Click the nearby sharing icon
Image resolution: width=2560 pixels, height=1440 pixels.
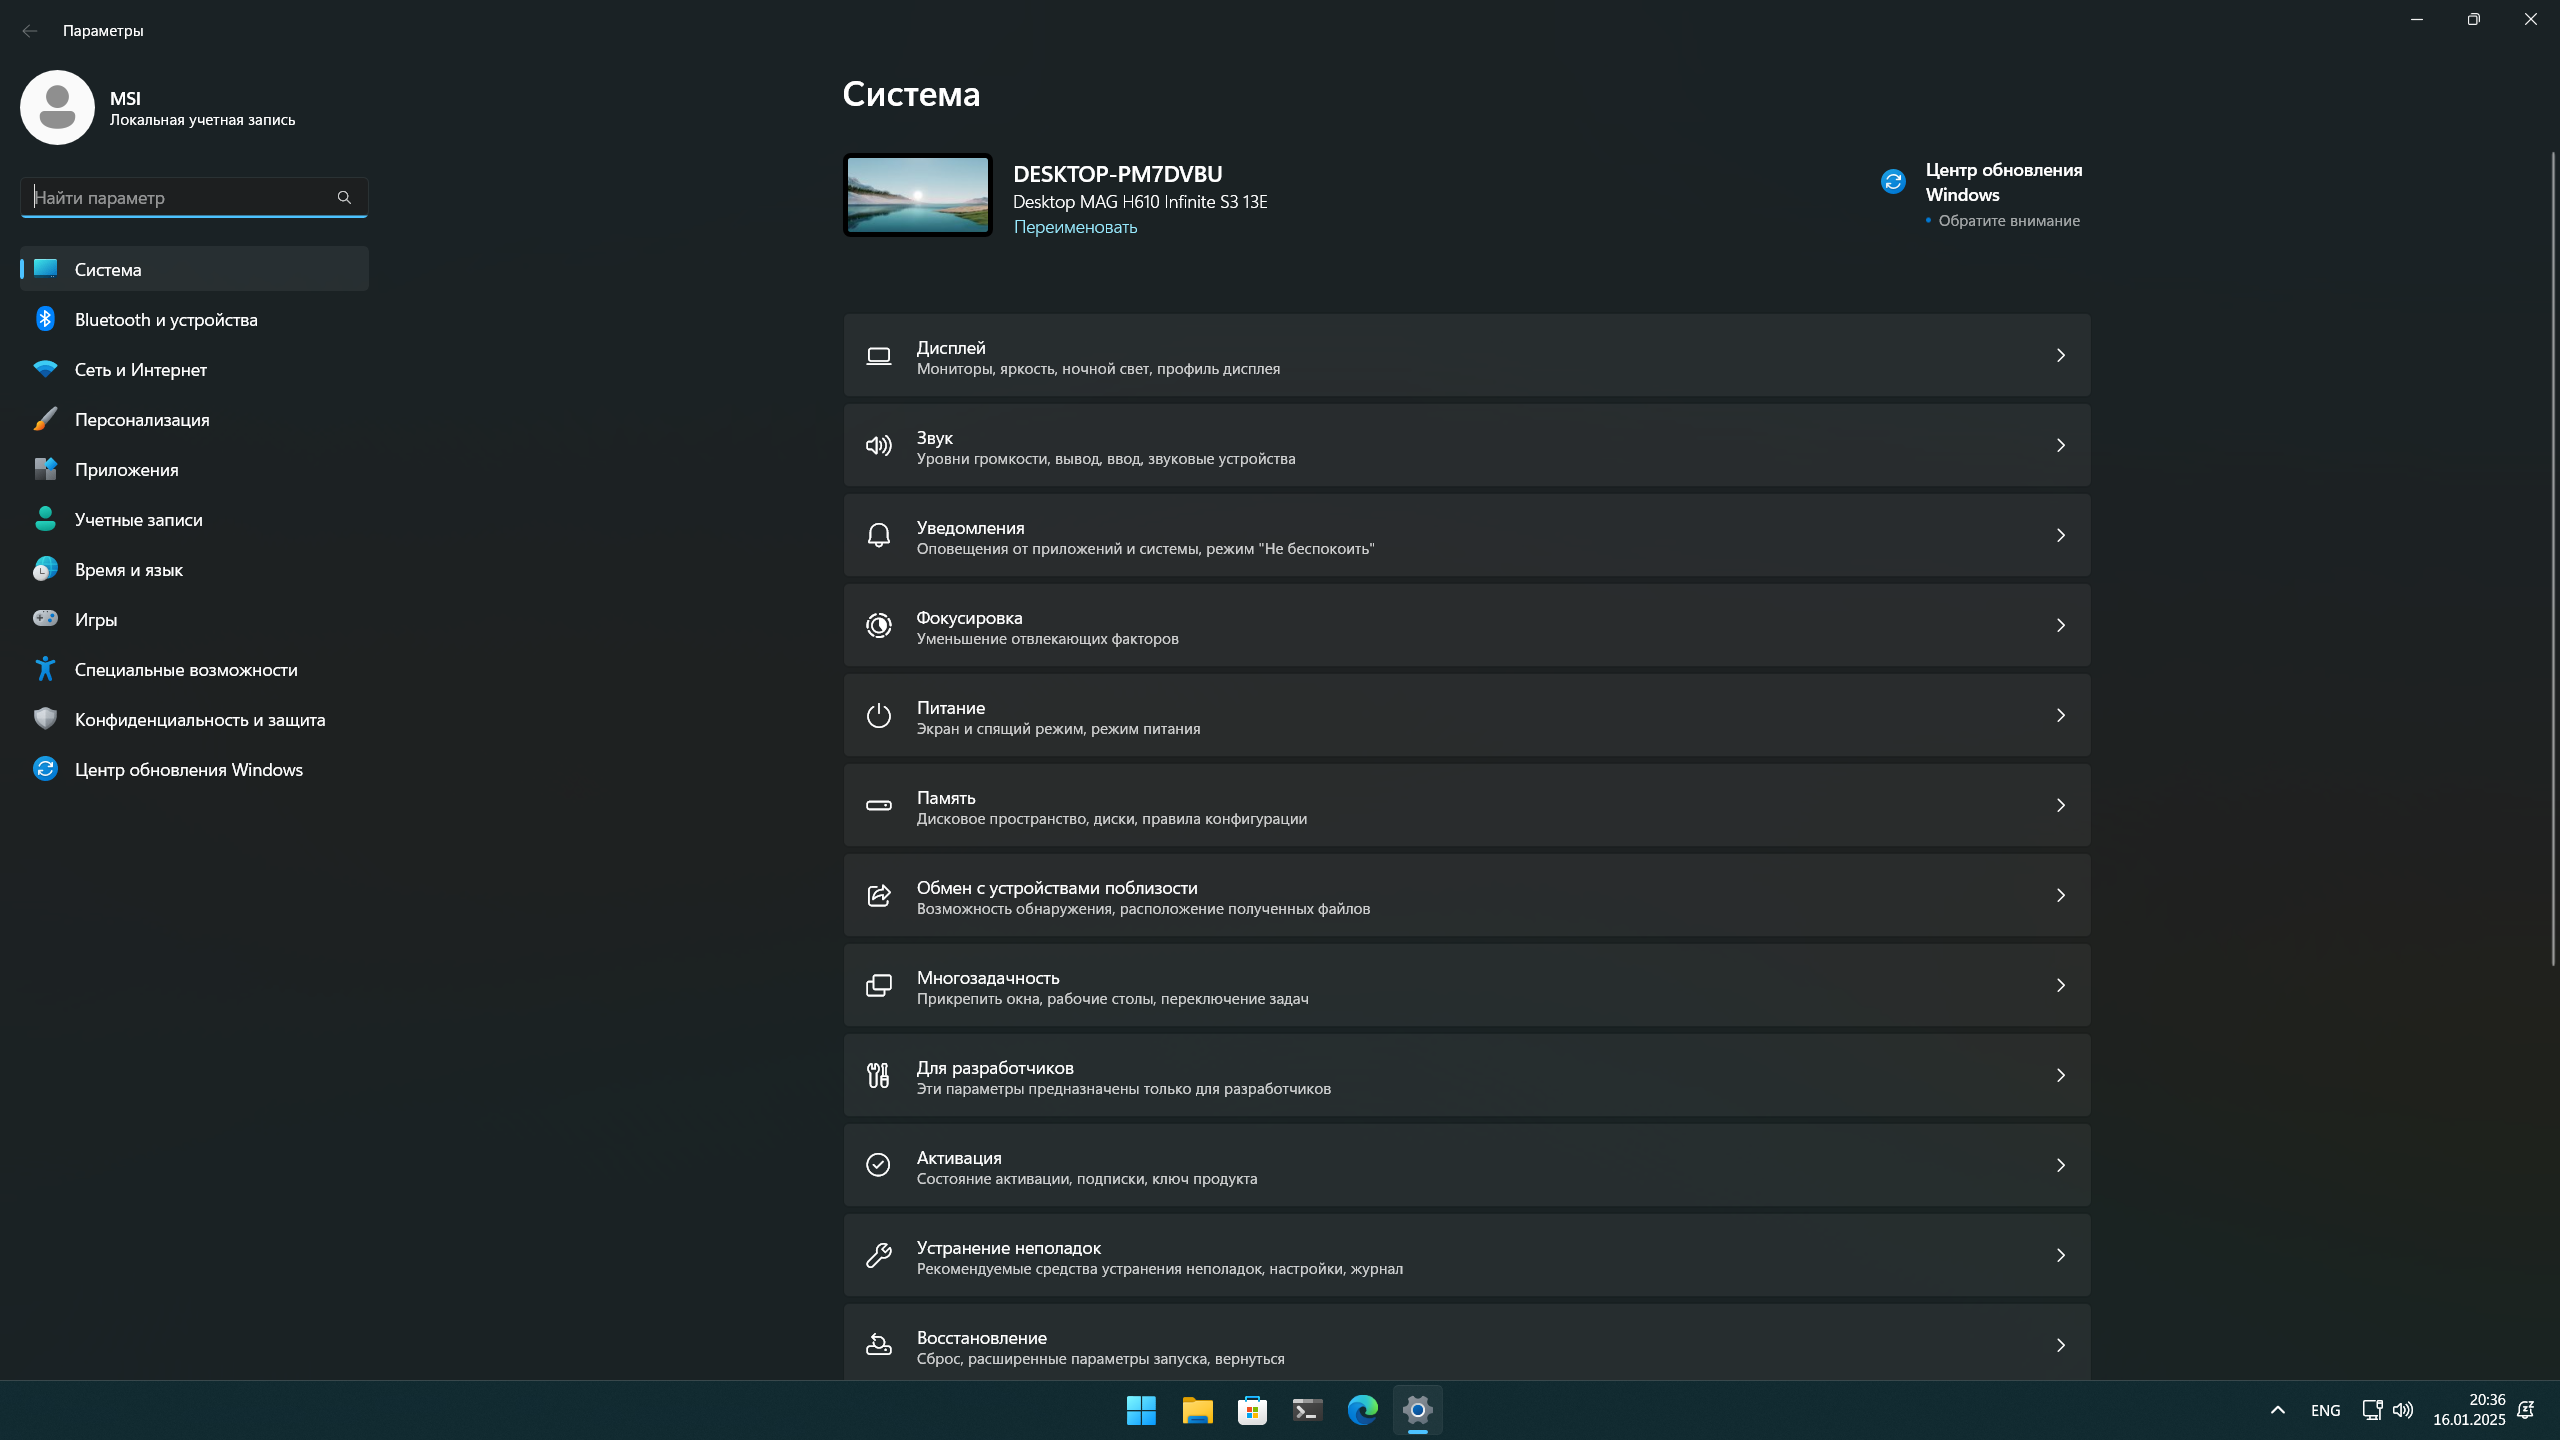click(879, 896)
